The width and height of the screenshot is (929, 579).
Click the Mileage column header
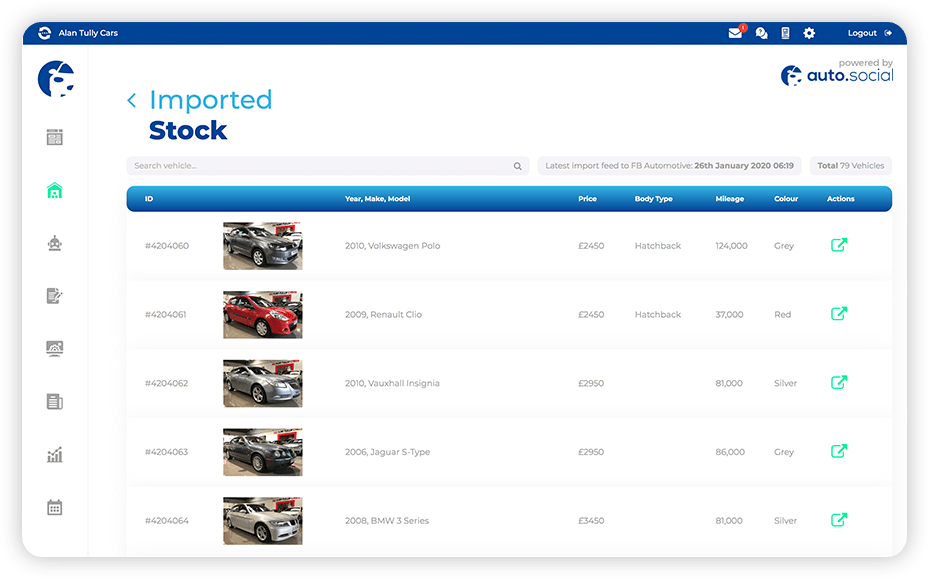[729, 199]
